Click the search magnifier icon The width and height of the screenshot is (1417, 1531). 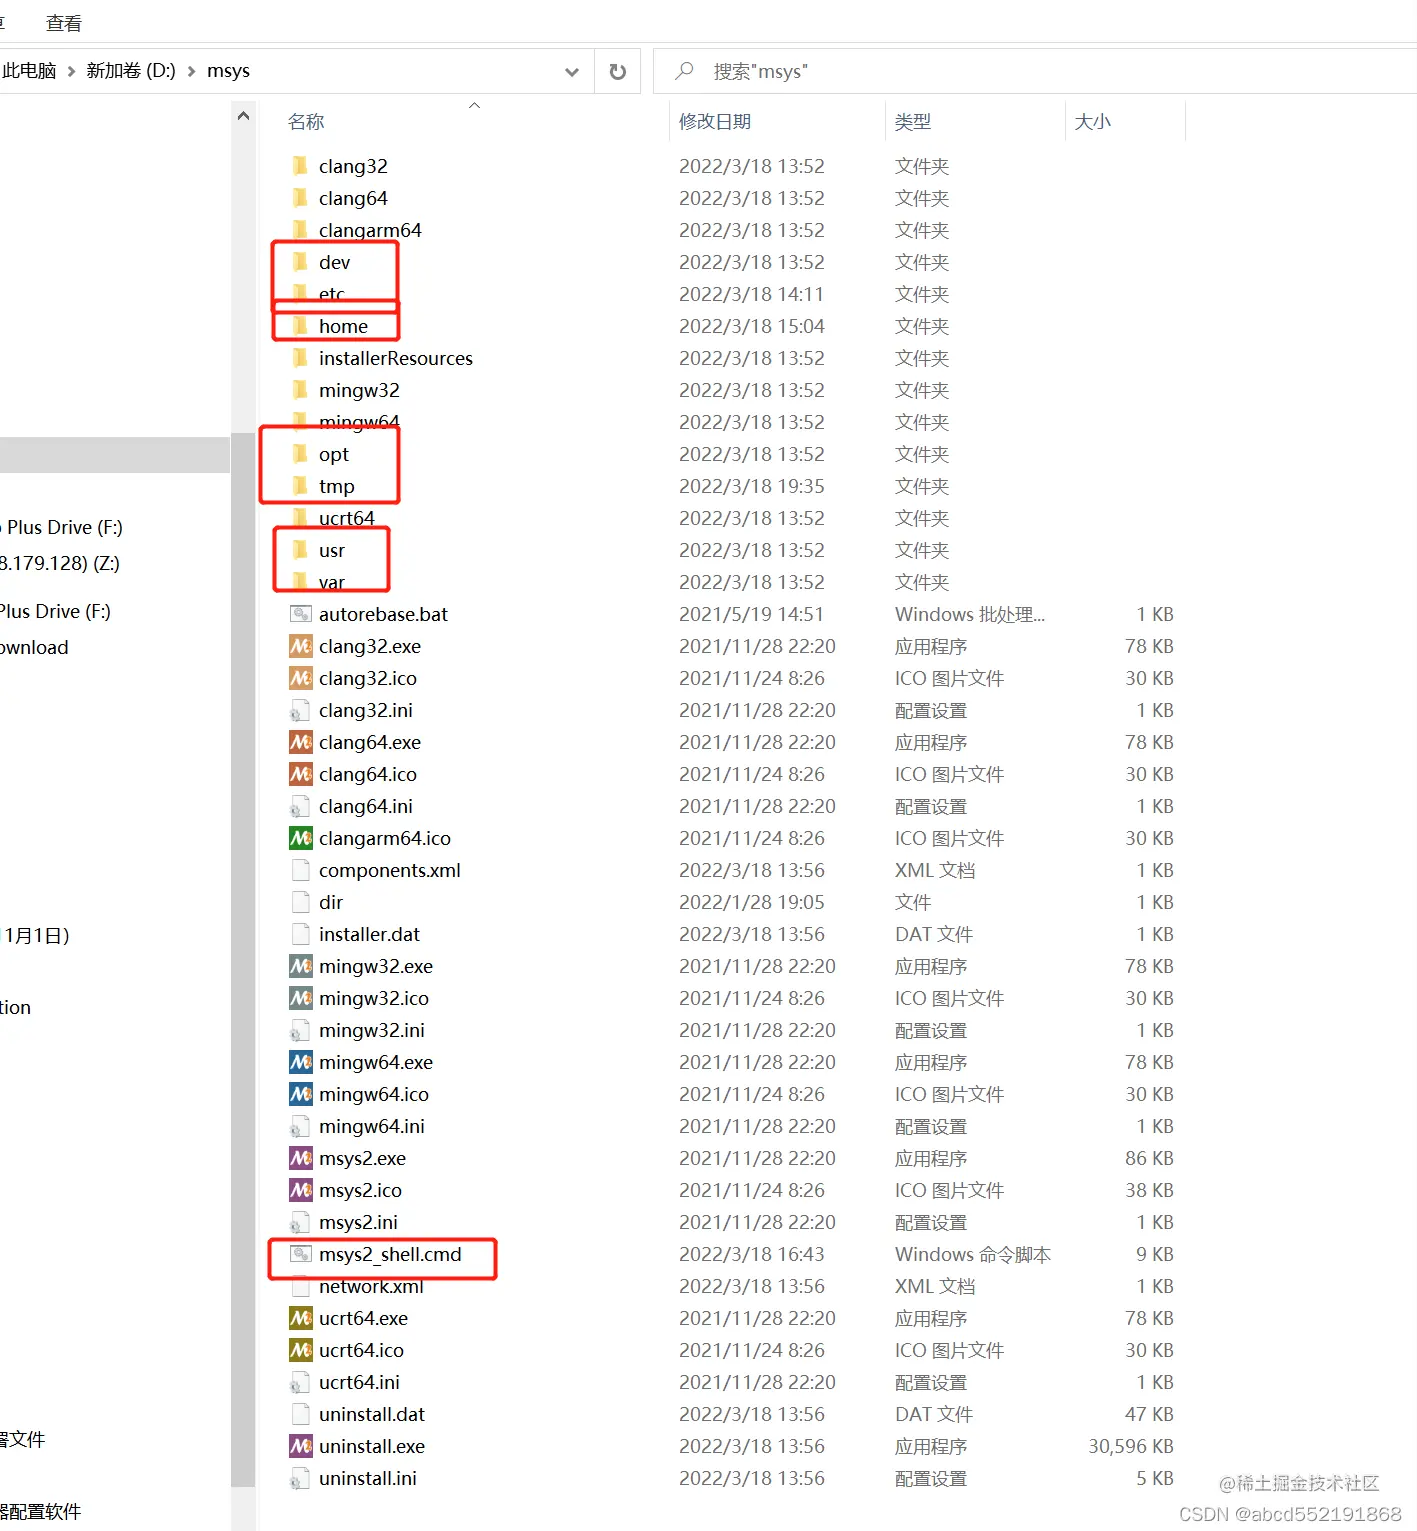tap(685, 71)
